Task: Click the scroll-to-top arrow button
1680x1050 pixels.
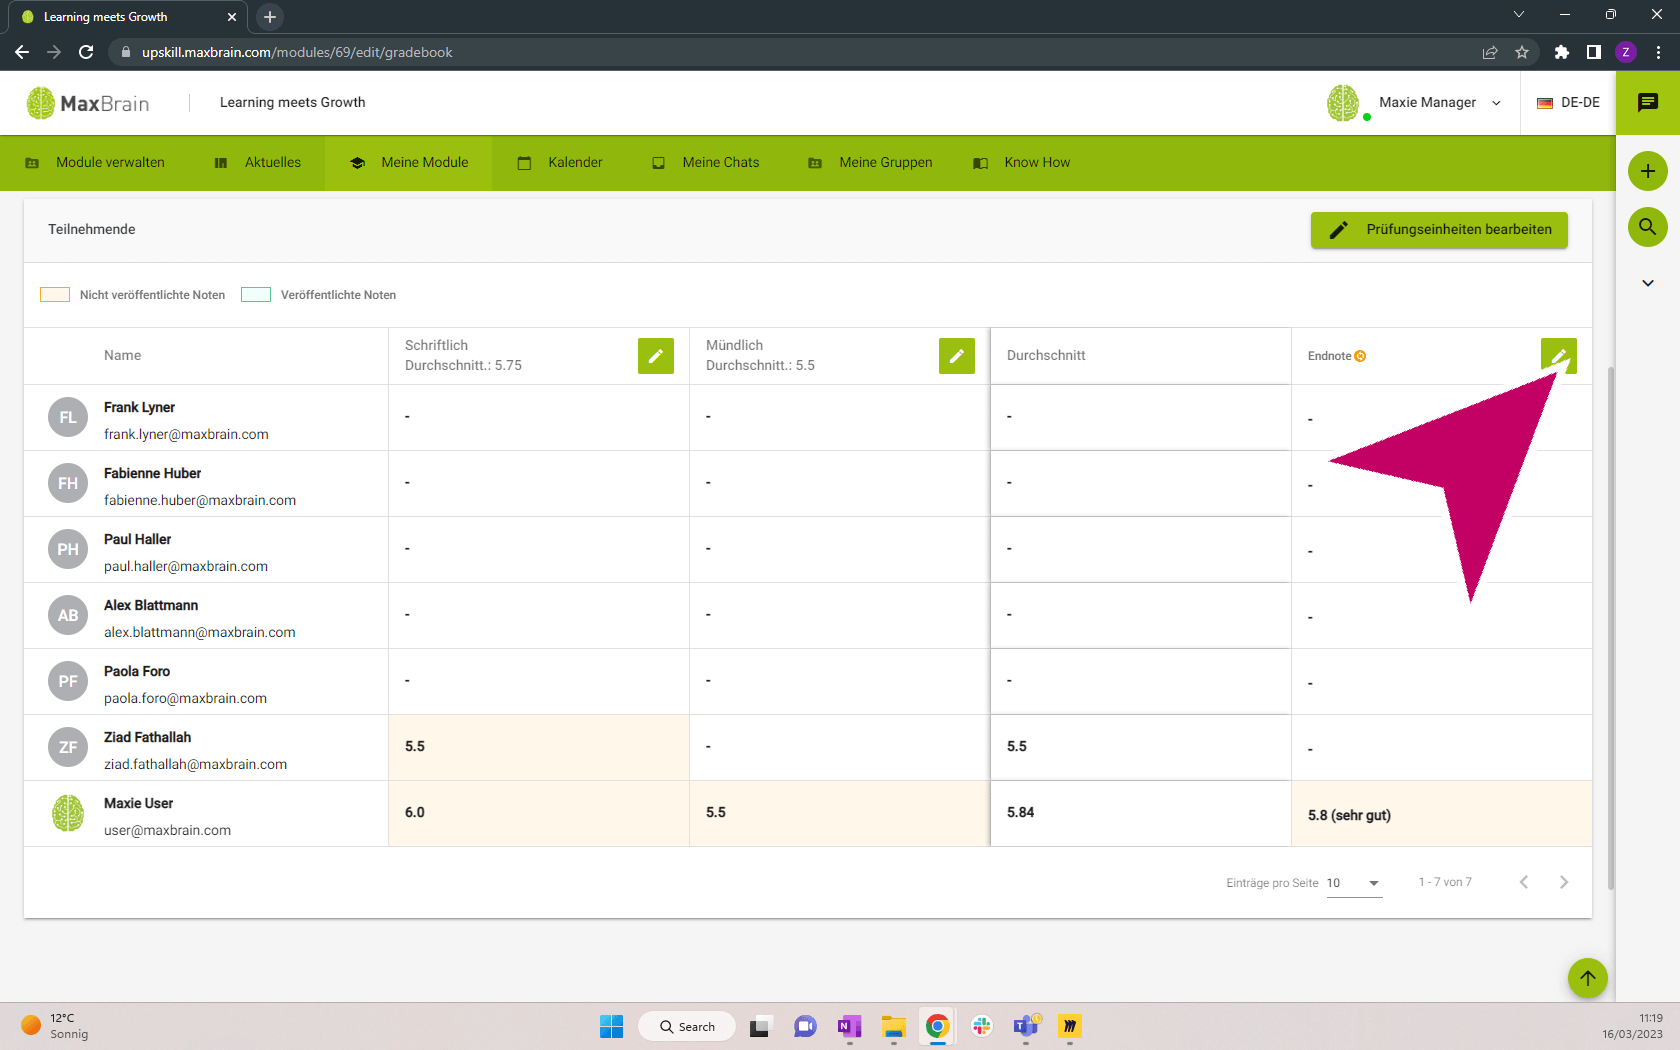Action: (1588, 978)
